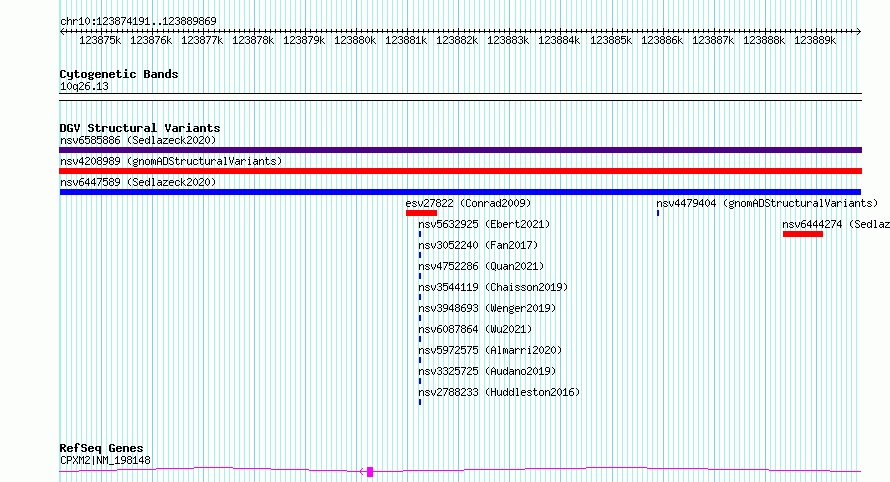
Task: Select the red nsv6444274 variant bar
Action: [x=803, y=234]
